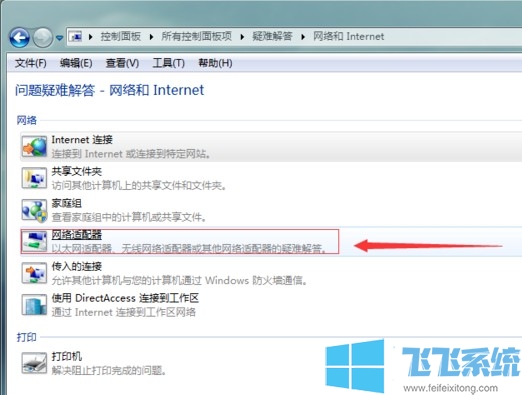Screen dimensions: 522x395
Task: Click description 解决阻止打印完成的问题
Action: [x=109, y=370]
